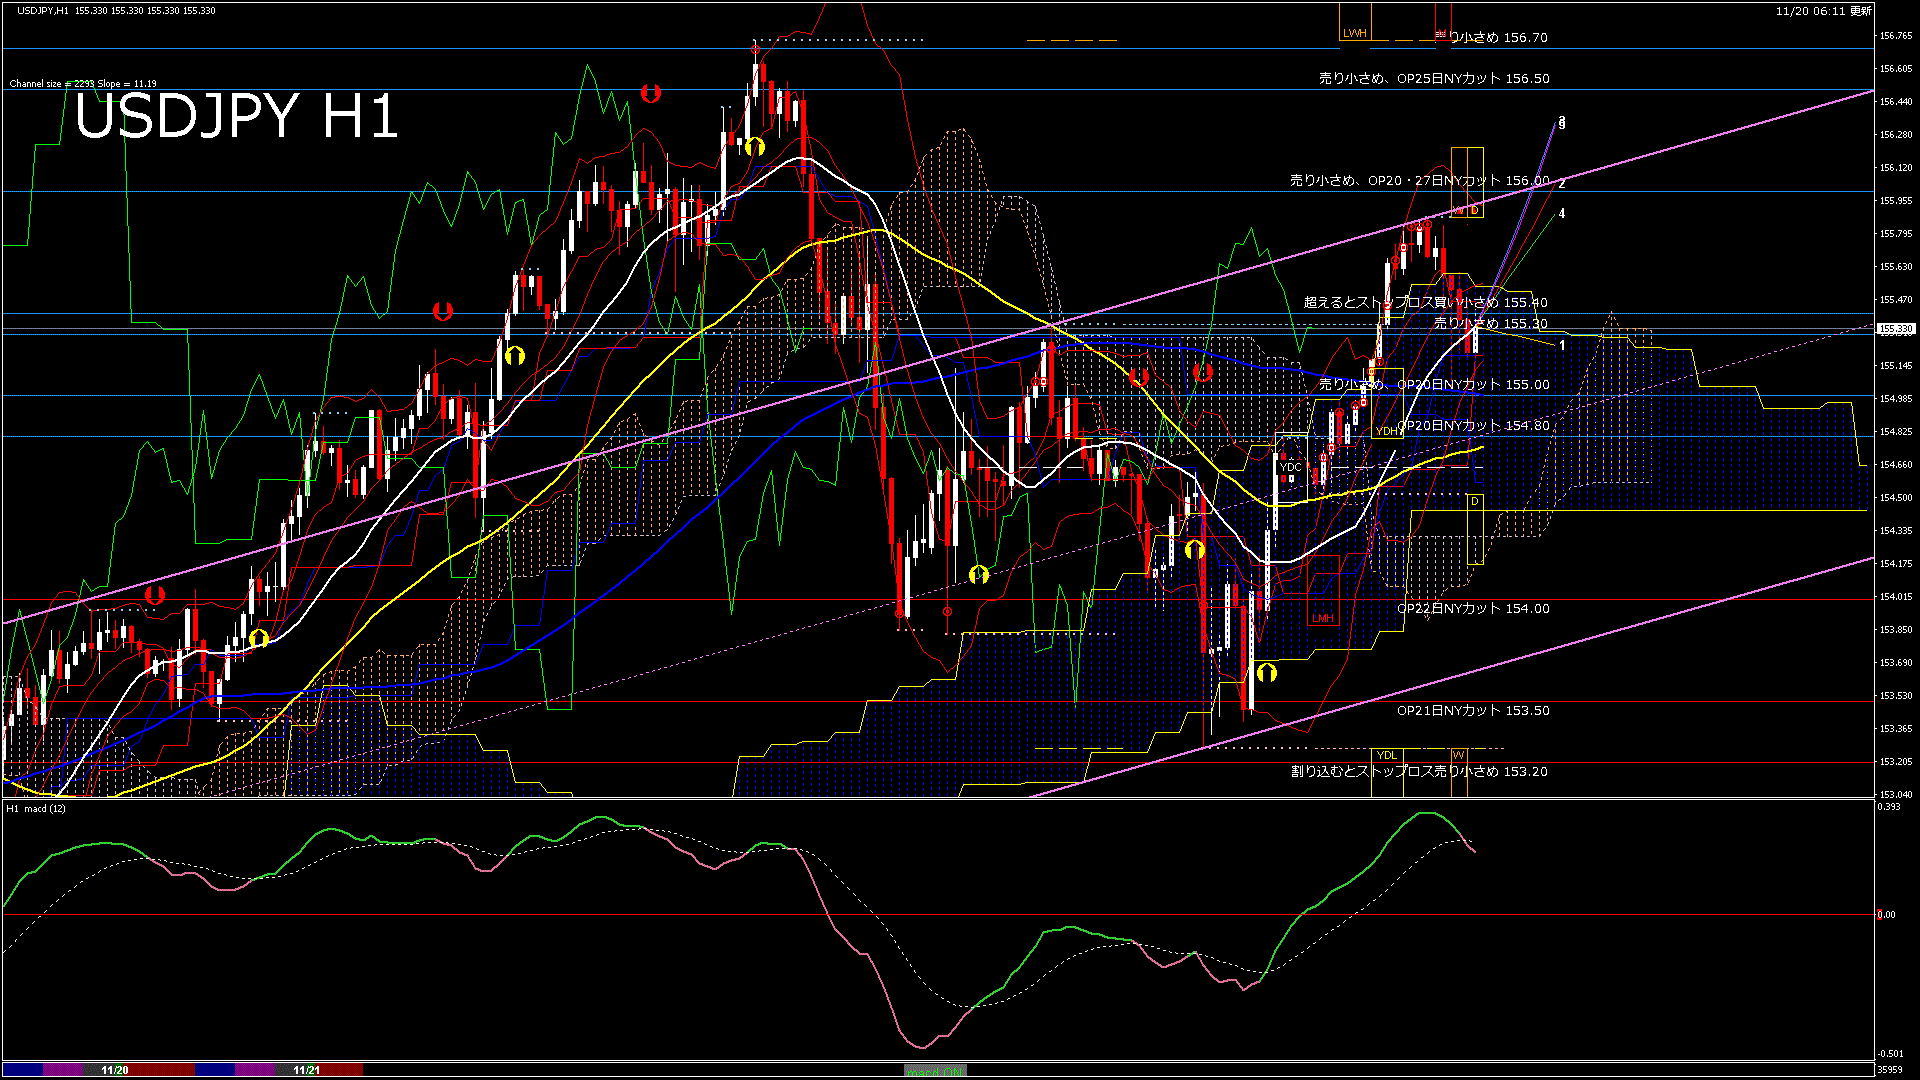This screenshot has height=1080, width=1920.
Task: Click price axis label 155.470
Action: 1896,300
